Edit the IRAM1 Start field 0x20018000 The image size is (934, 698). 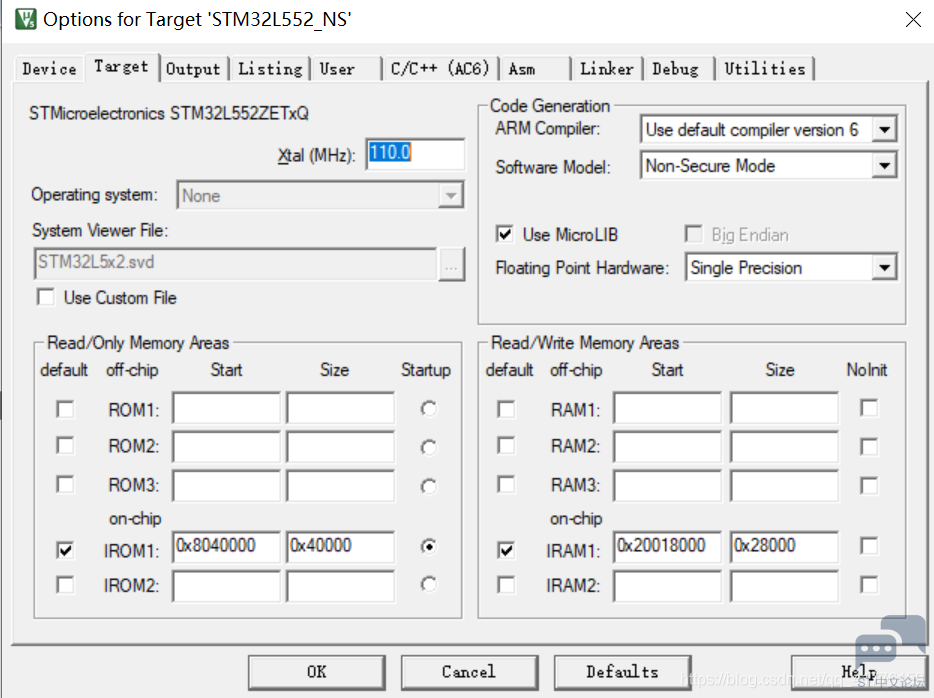coord(667,547)
